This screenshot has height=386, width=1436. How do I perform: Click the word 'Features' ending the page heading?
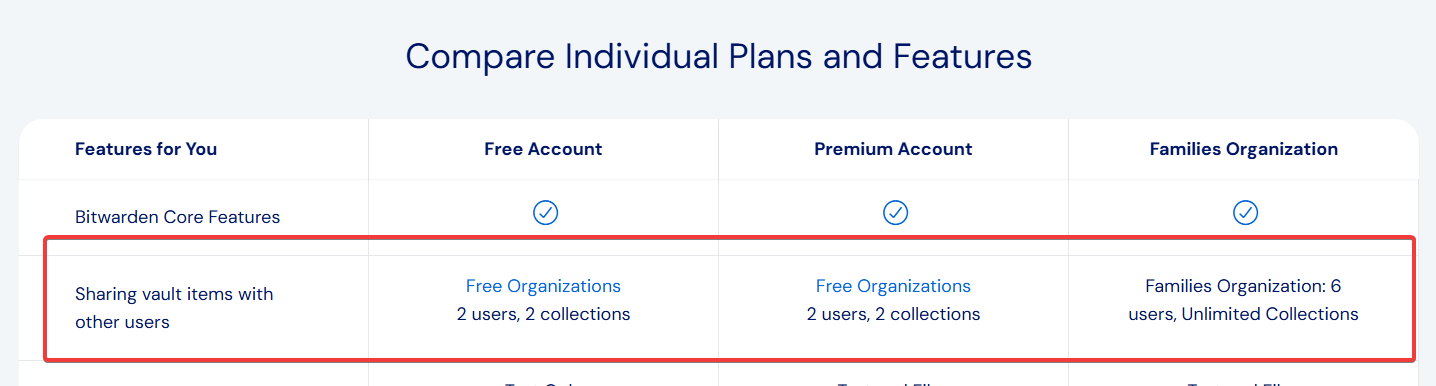[x=962, y=56]
